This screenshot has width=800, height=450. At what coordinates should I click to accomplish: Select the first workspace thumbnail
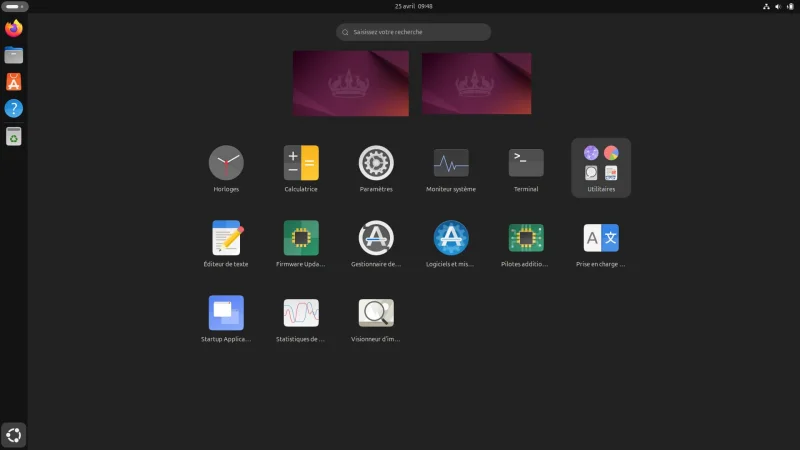[x=351, y=83]
